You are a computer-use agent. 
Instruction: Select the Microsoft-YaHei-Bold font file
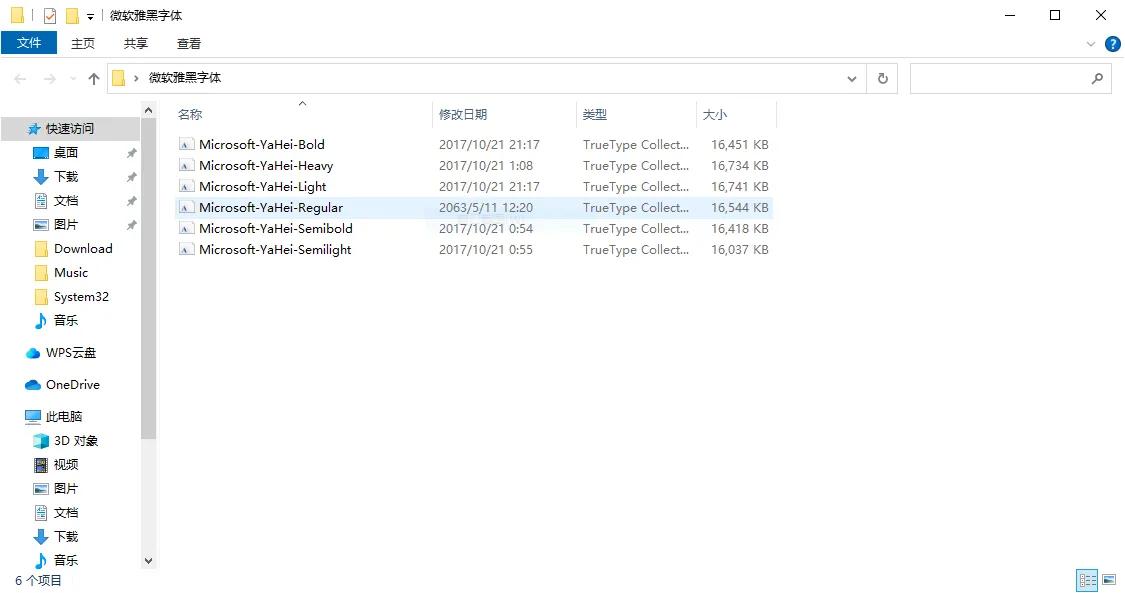[261, 145]
